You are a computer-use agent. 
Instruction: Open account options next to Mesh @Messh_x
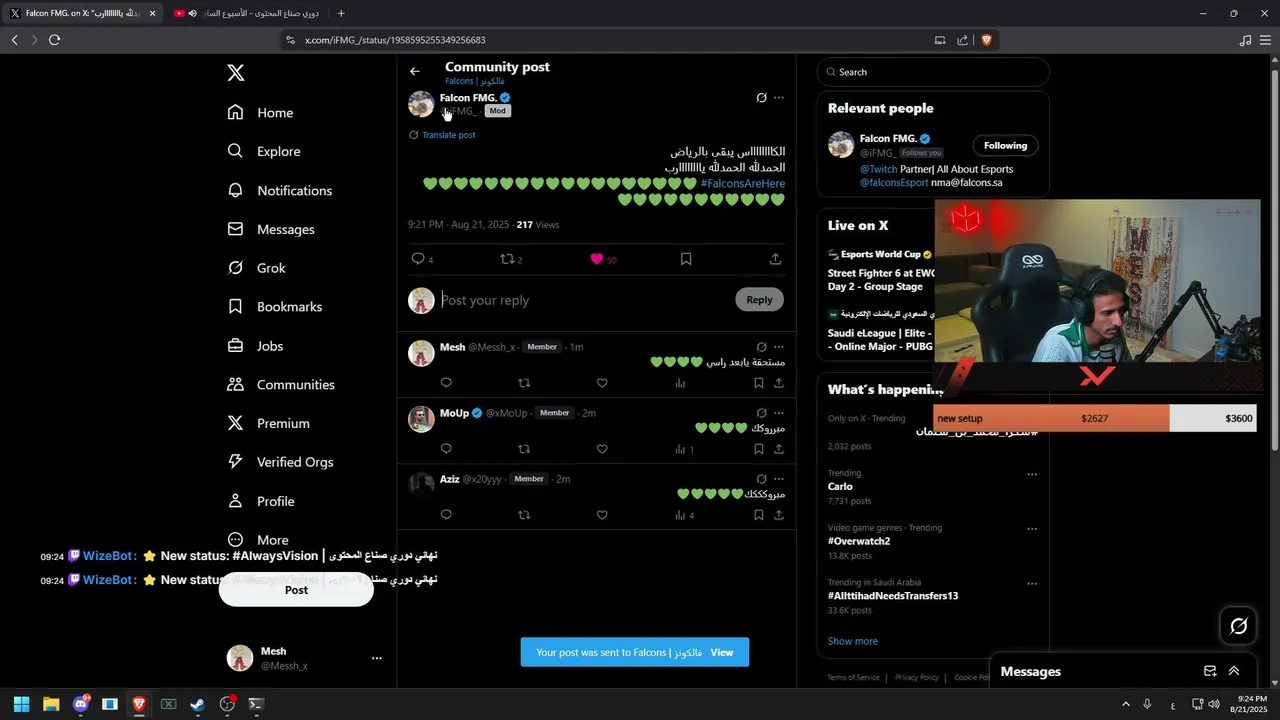pyautogui.click(x=377, y=658)
